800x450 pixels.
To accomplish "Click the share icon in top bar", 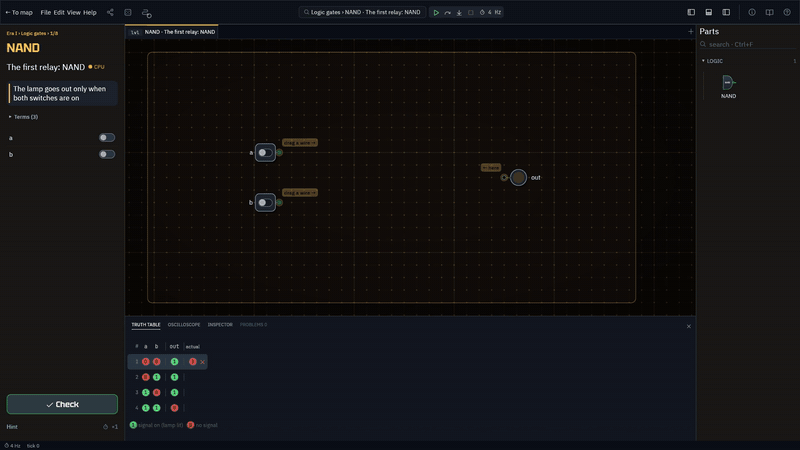I will (x=110, y=12).
